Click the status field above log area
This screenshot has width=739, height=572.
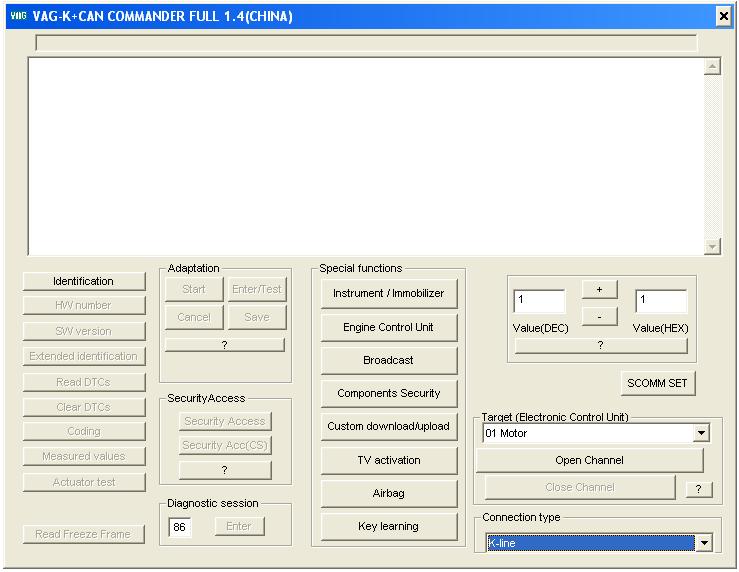click(366, 42)
